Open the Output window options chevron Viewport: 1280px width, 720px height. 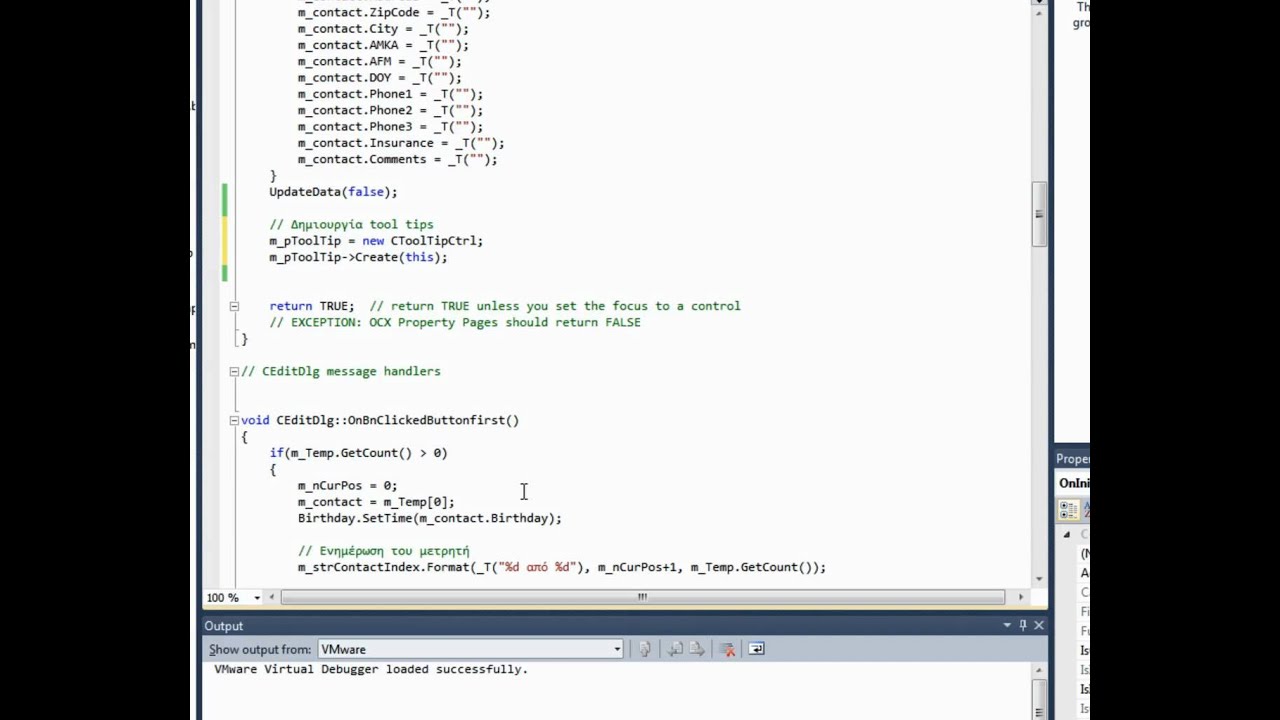pyautogui.click(x=1006, y=625)
